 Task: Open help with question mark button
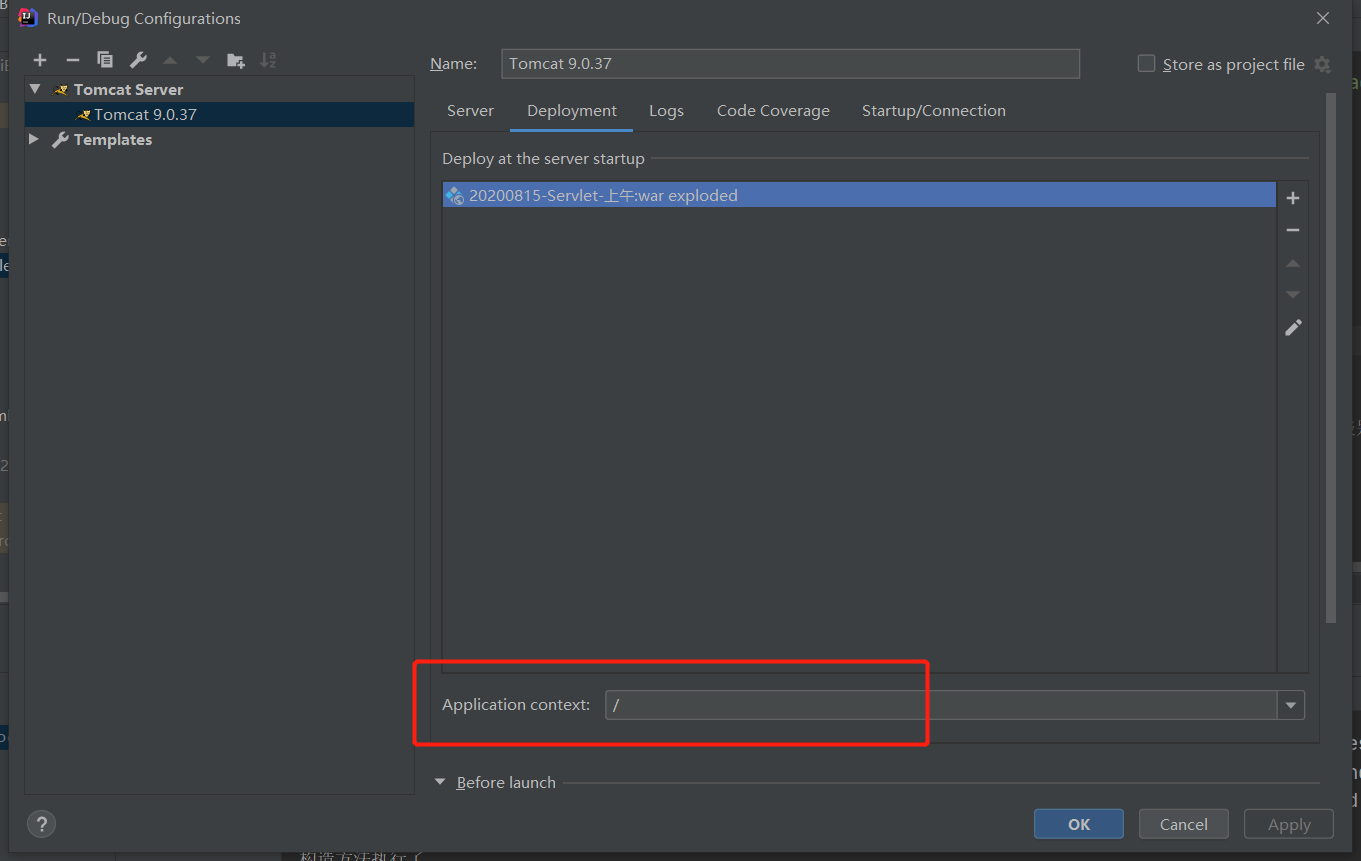[x=41, y=824]
